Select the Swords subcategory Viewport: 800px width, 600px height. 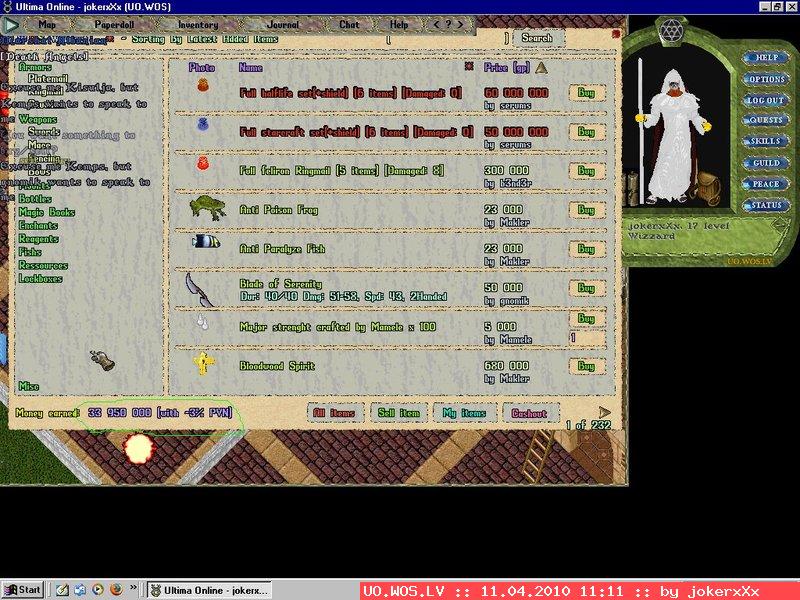coord(44,132)
